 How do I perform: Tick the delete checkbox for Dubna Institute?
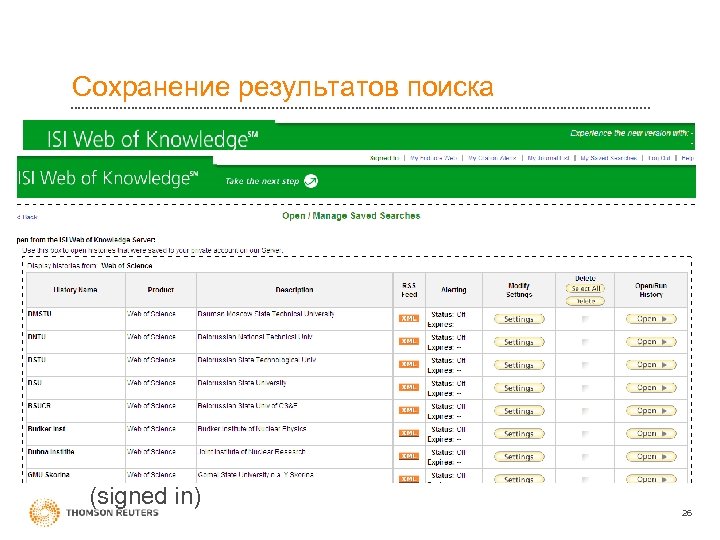585,456
